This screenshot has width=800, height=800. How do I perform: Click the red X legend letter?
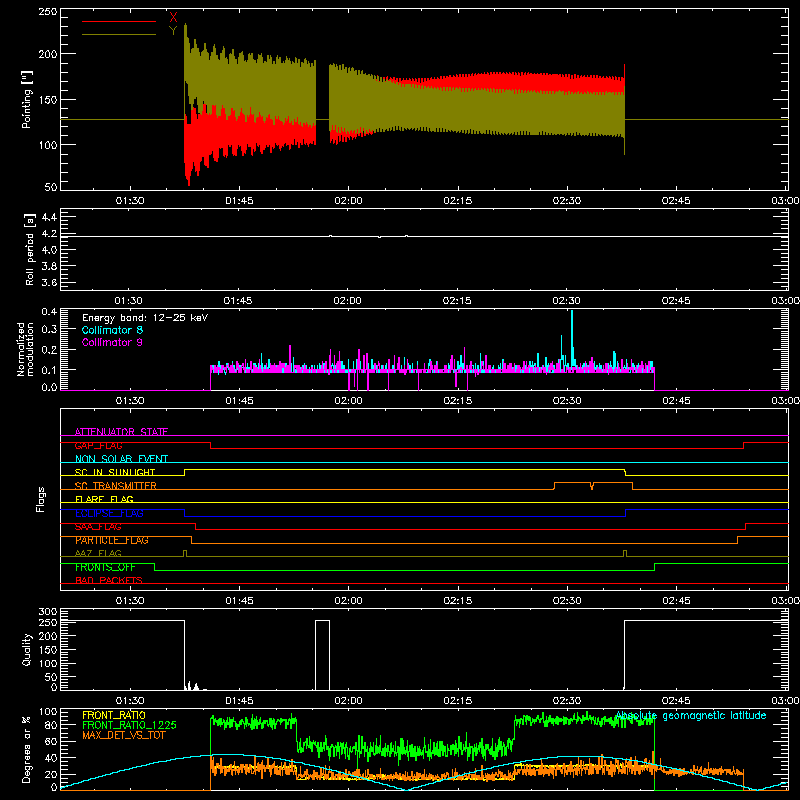pyautogui.click(x=173, y=17)
